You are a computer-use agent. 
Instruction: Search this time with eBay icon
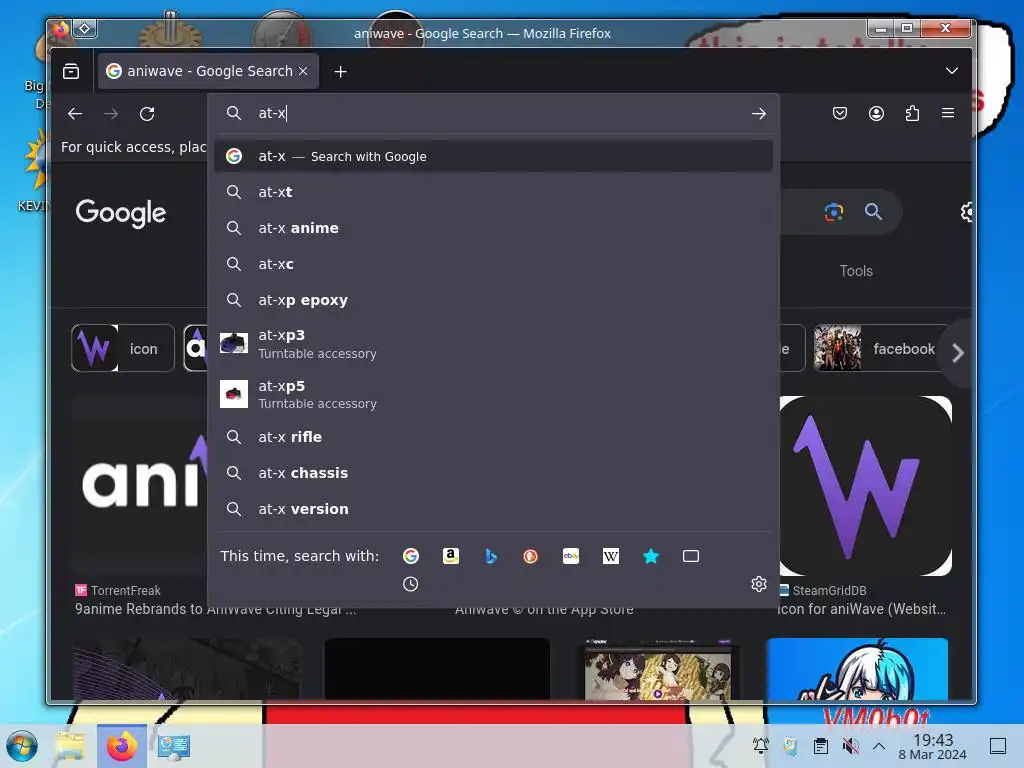[x=571, y=556]
